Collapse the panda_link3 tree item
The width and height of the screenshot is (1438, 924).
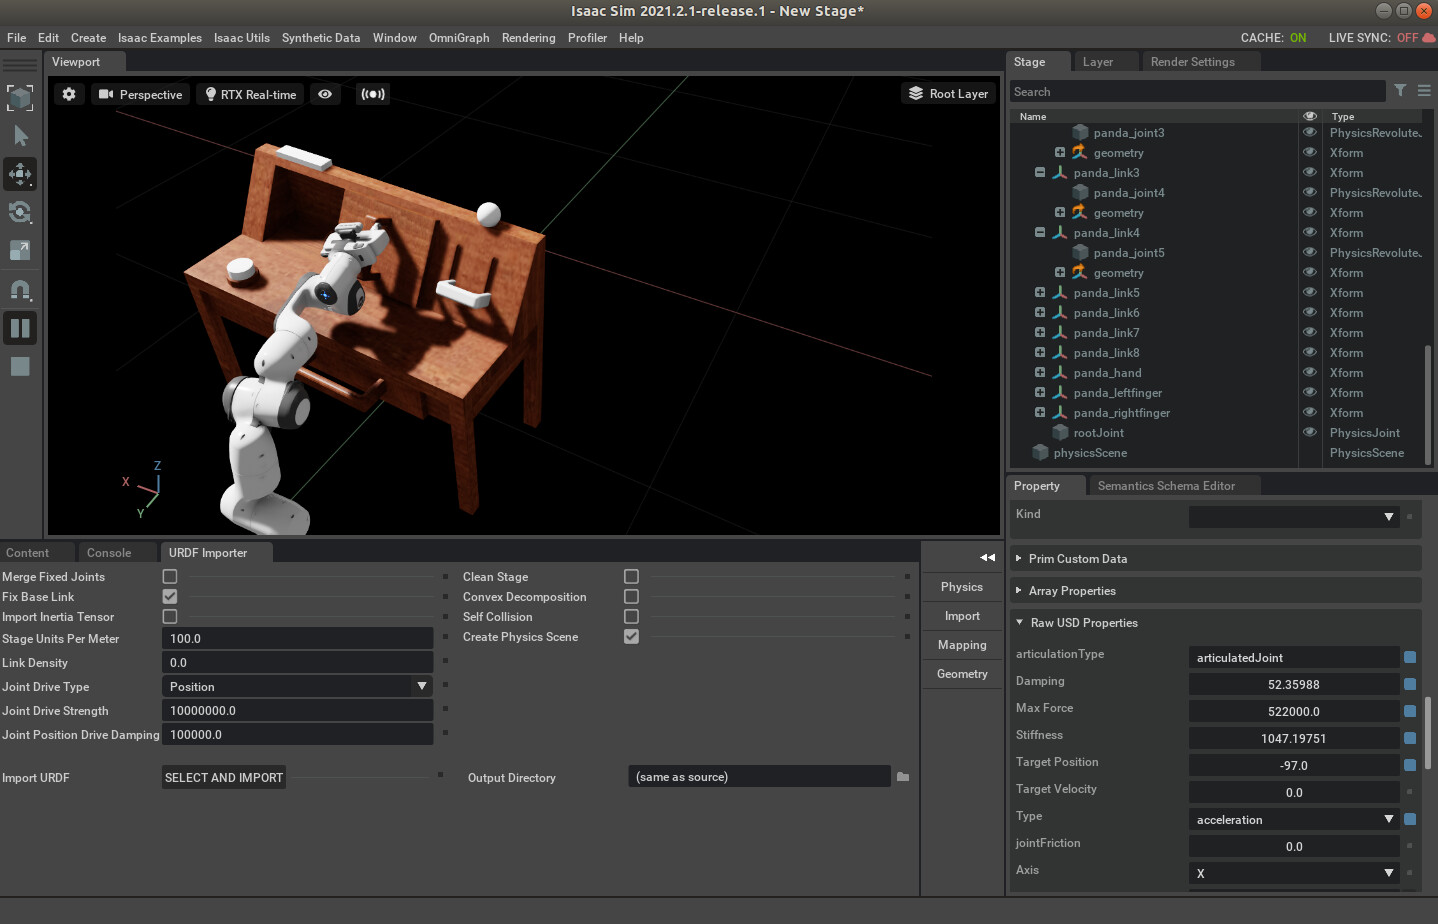(1039, 172)
